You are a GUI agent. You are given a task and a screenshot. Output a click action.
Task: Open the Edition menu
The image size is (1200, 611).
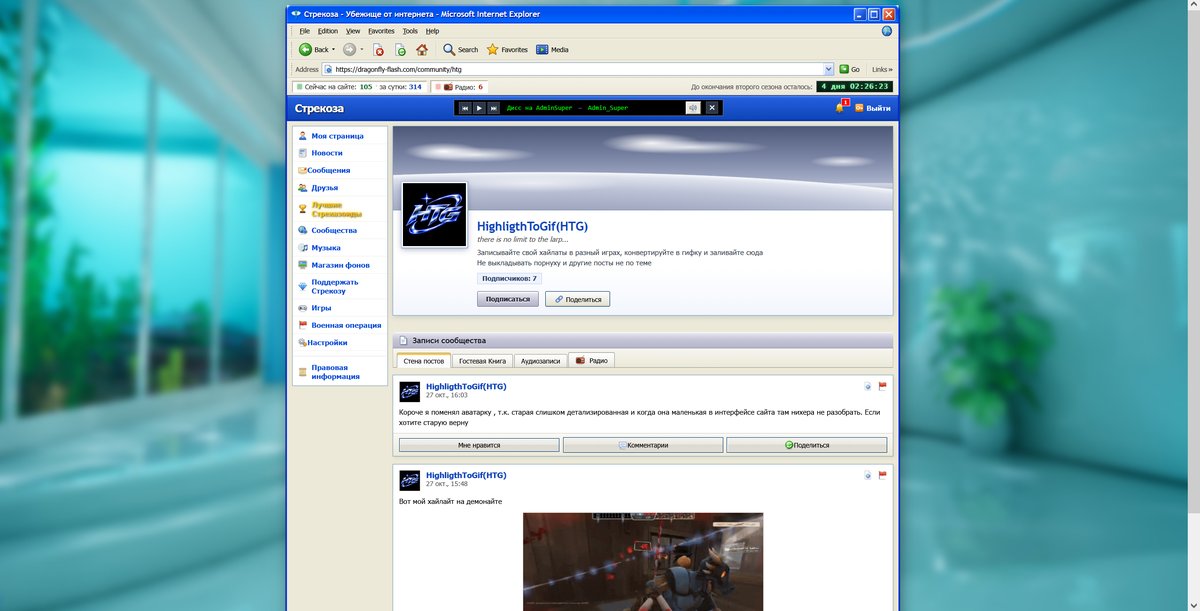tap(328, 31)
